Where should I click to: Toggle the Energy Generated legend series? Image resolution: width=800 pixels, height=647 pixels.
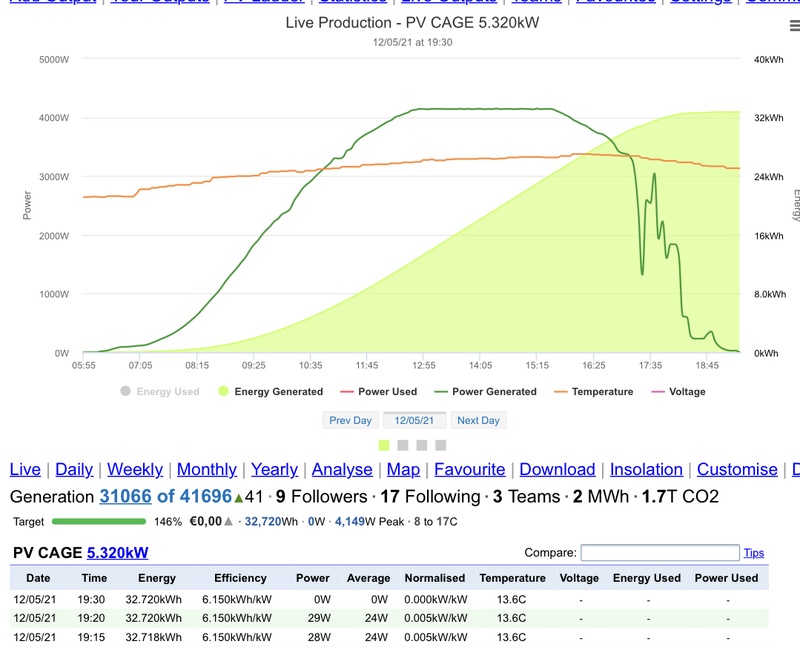click(x=270, y=391)
